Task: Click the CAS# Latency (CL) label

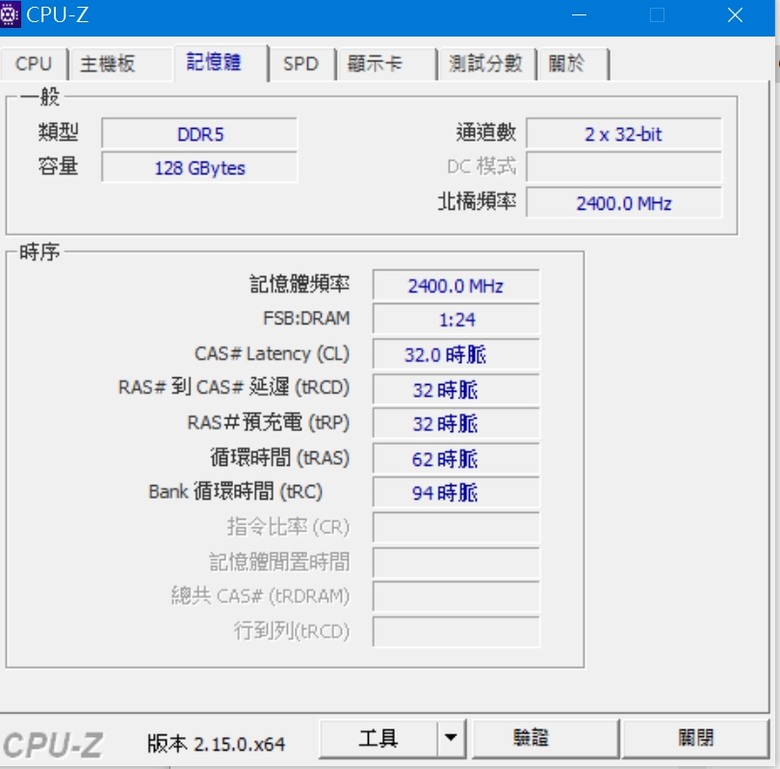Action: point(272,354)
